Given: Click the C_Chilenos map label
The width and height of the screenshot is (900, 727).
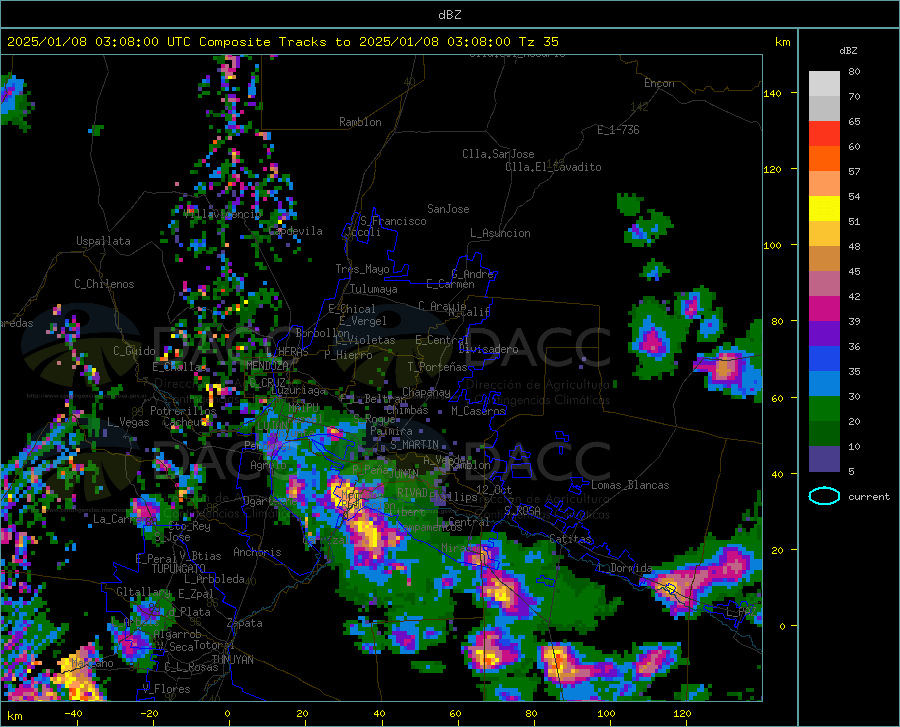Looking at the screenshot, I should coord(104,284).
